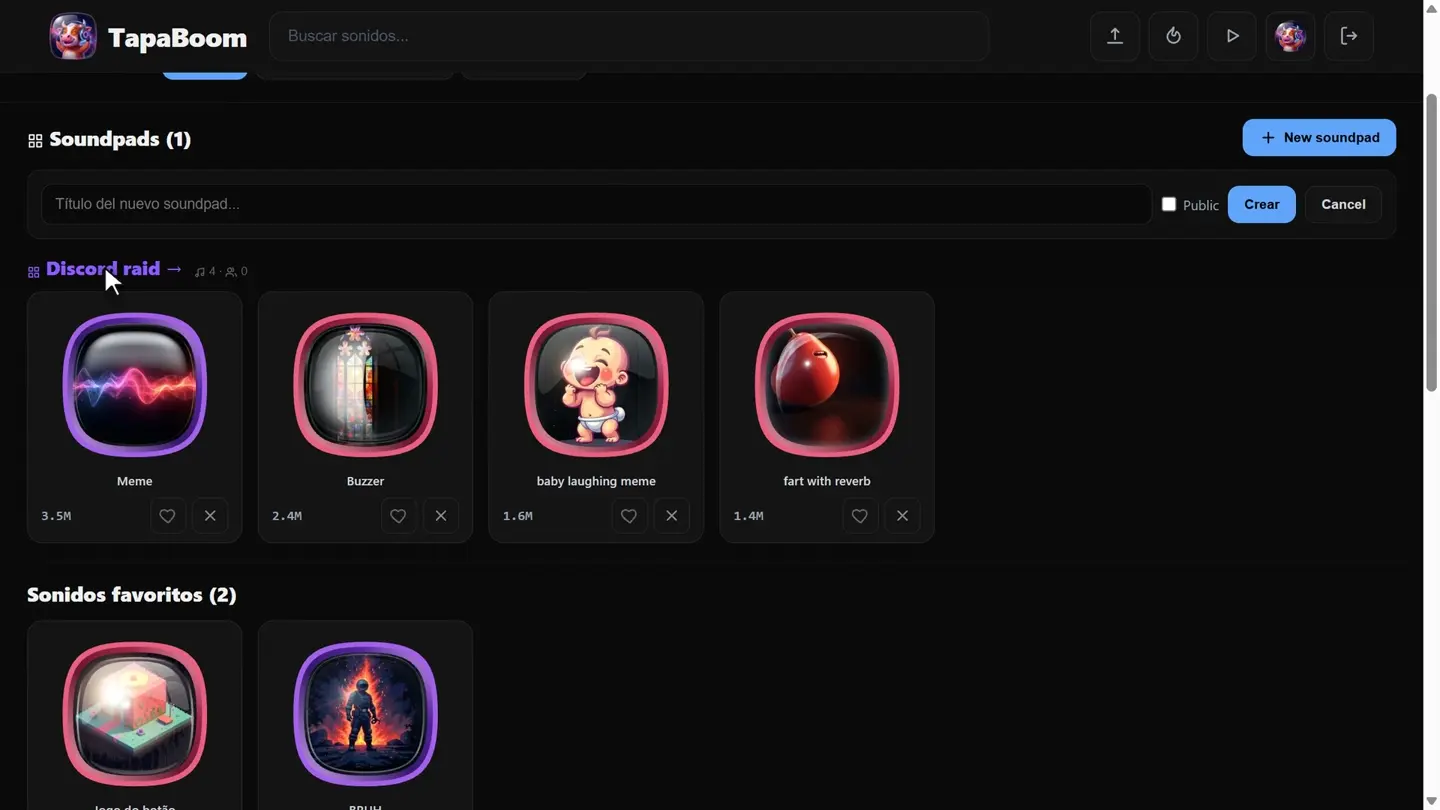
Task: Focus the Buscar sonidos search field
Action: point(629,36)
